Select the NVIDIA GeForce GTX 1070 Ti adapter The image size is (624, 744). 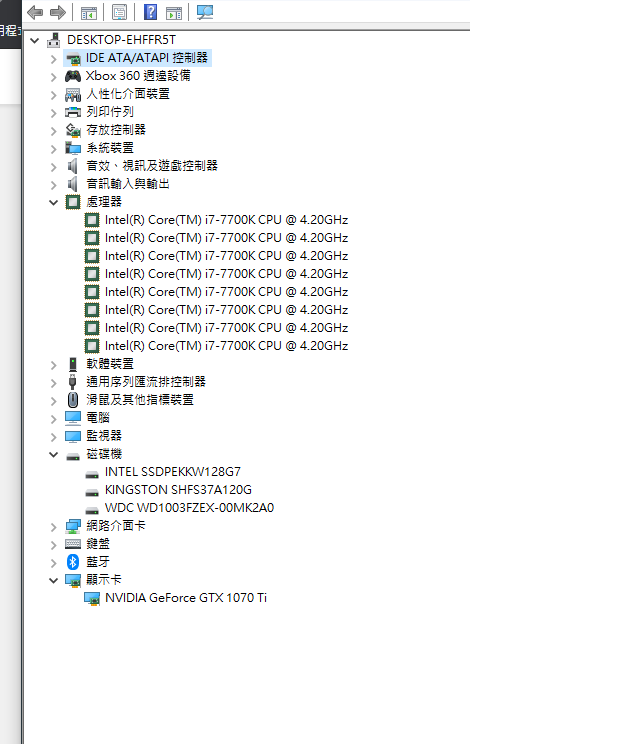186,598
